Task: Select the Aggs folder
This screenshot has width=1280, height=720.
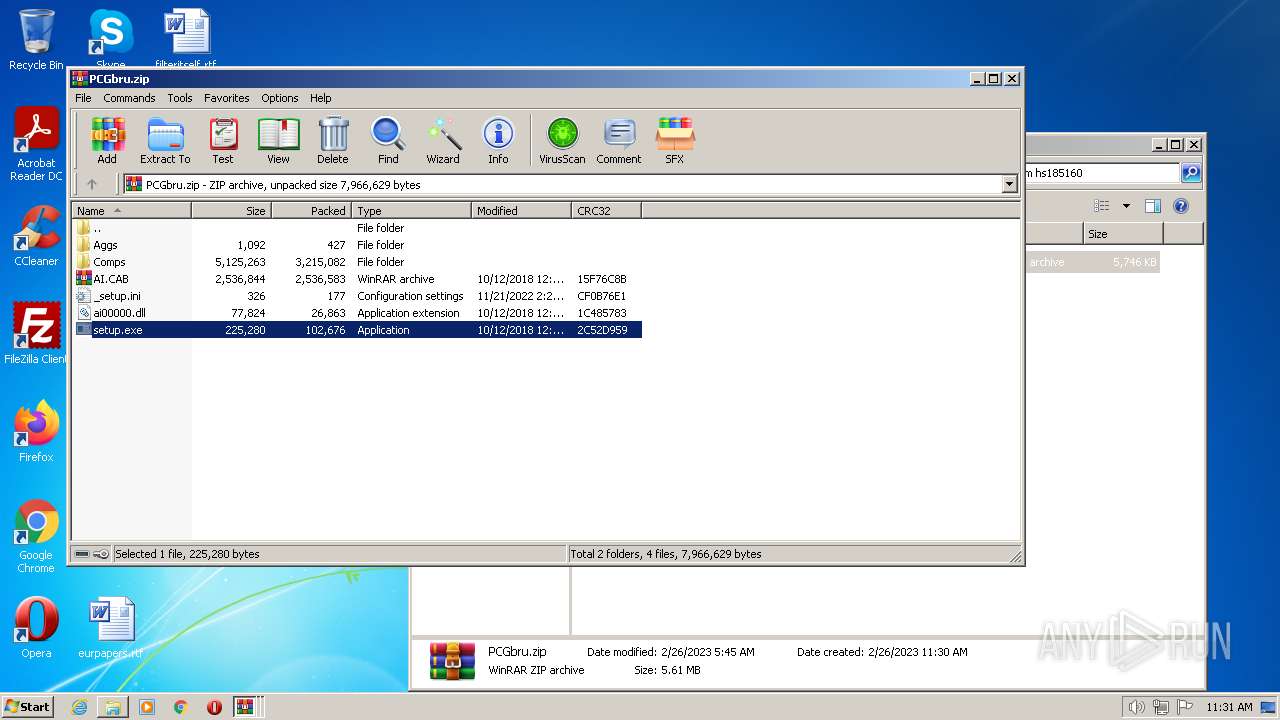Action: coord(357,245)
